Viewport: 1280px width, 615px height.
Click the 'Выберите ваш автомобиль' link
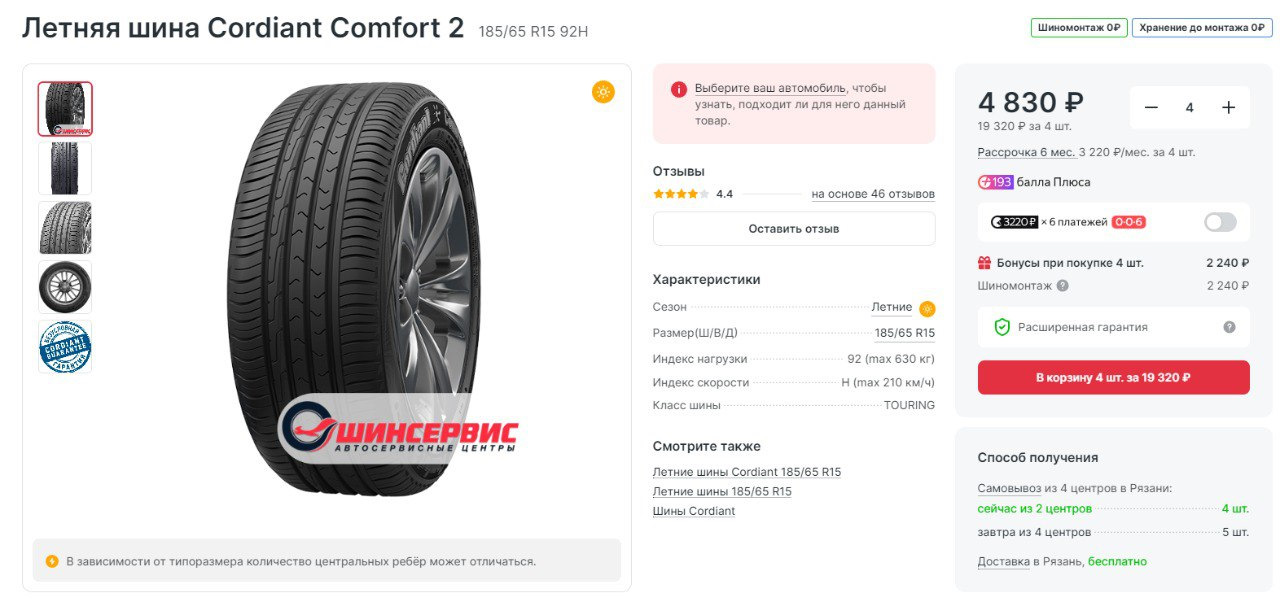coord(770,88)
